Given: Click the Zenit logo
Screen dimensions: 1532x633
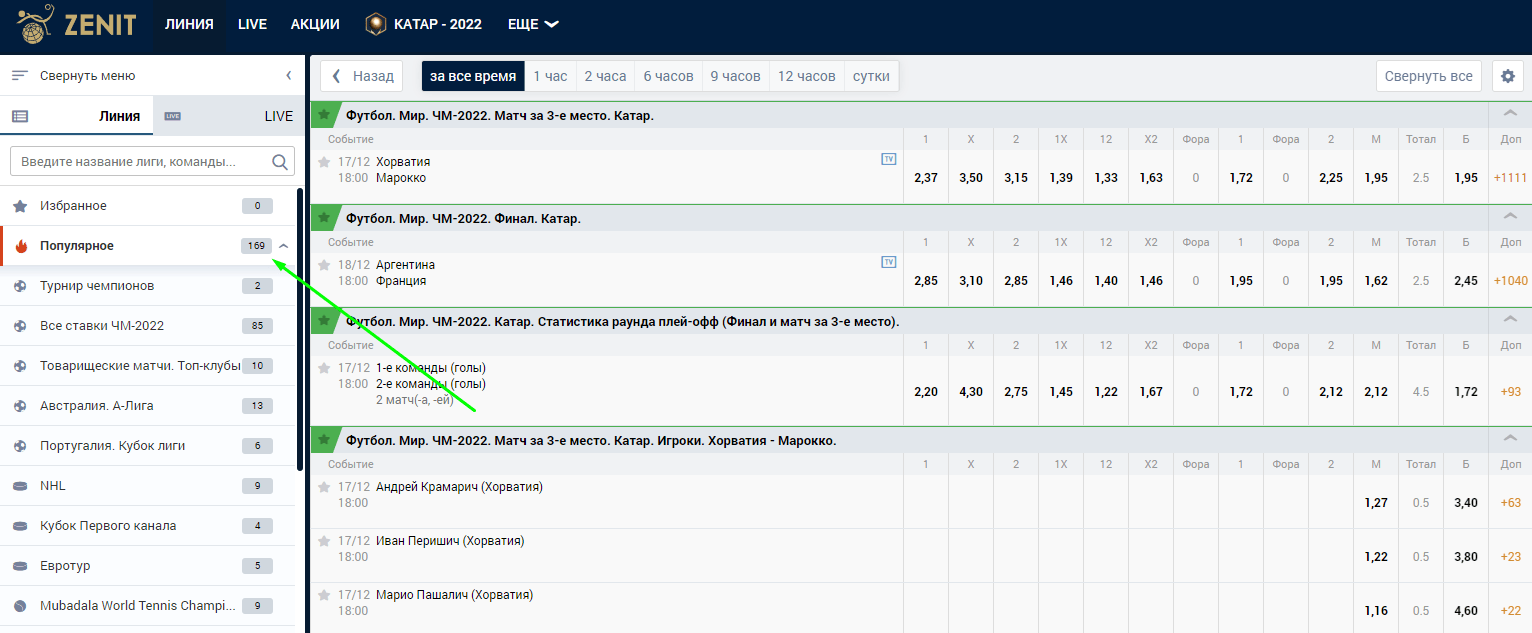Looking at the screenshot, I should point(77,25).
